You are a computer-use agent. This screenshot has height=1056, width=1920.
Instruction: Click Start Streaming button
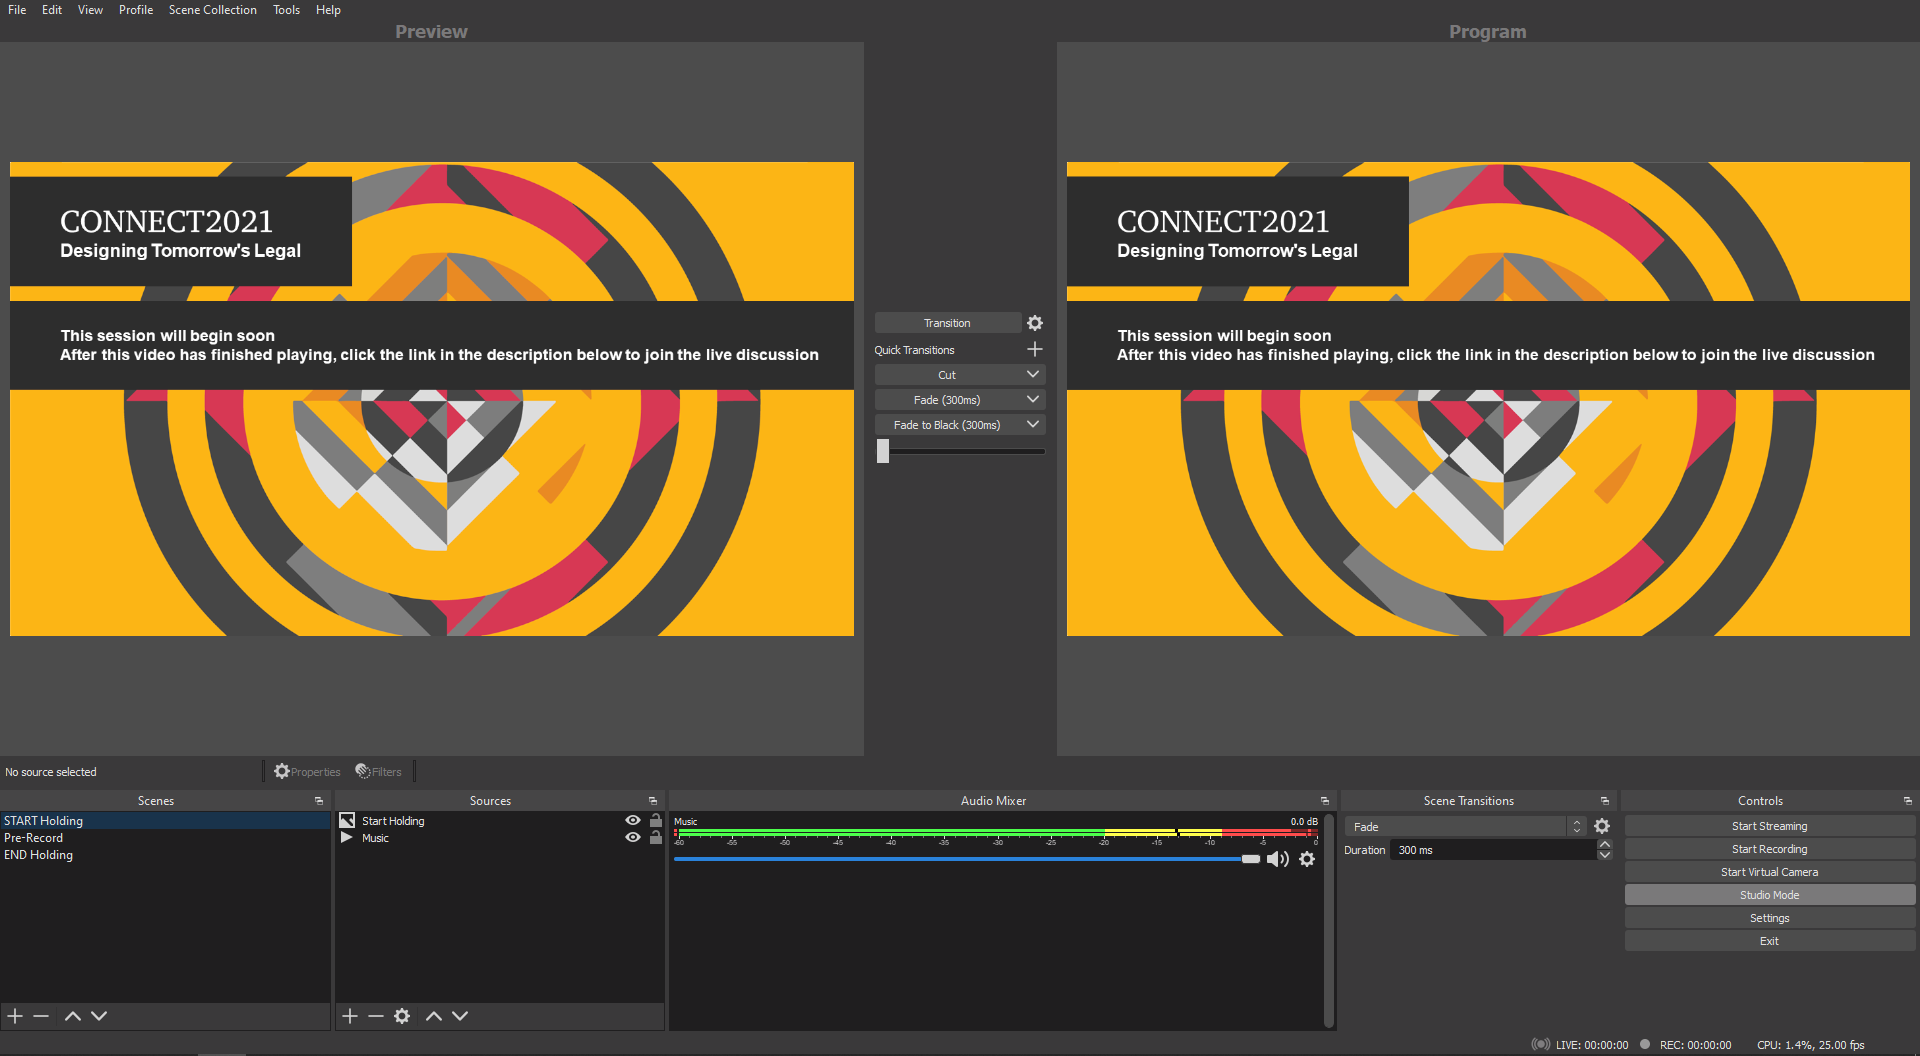(x=1769, y=826)
